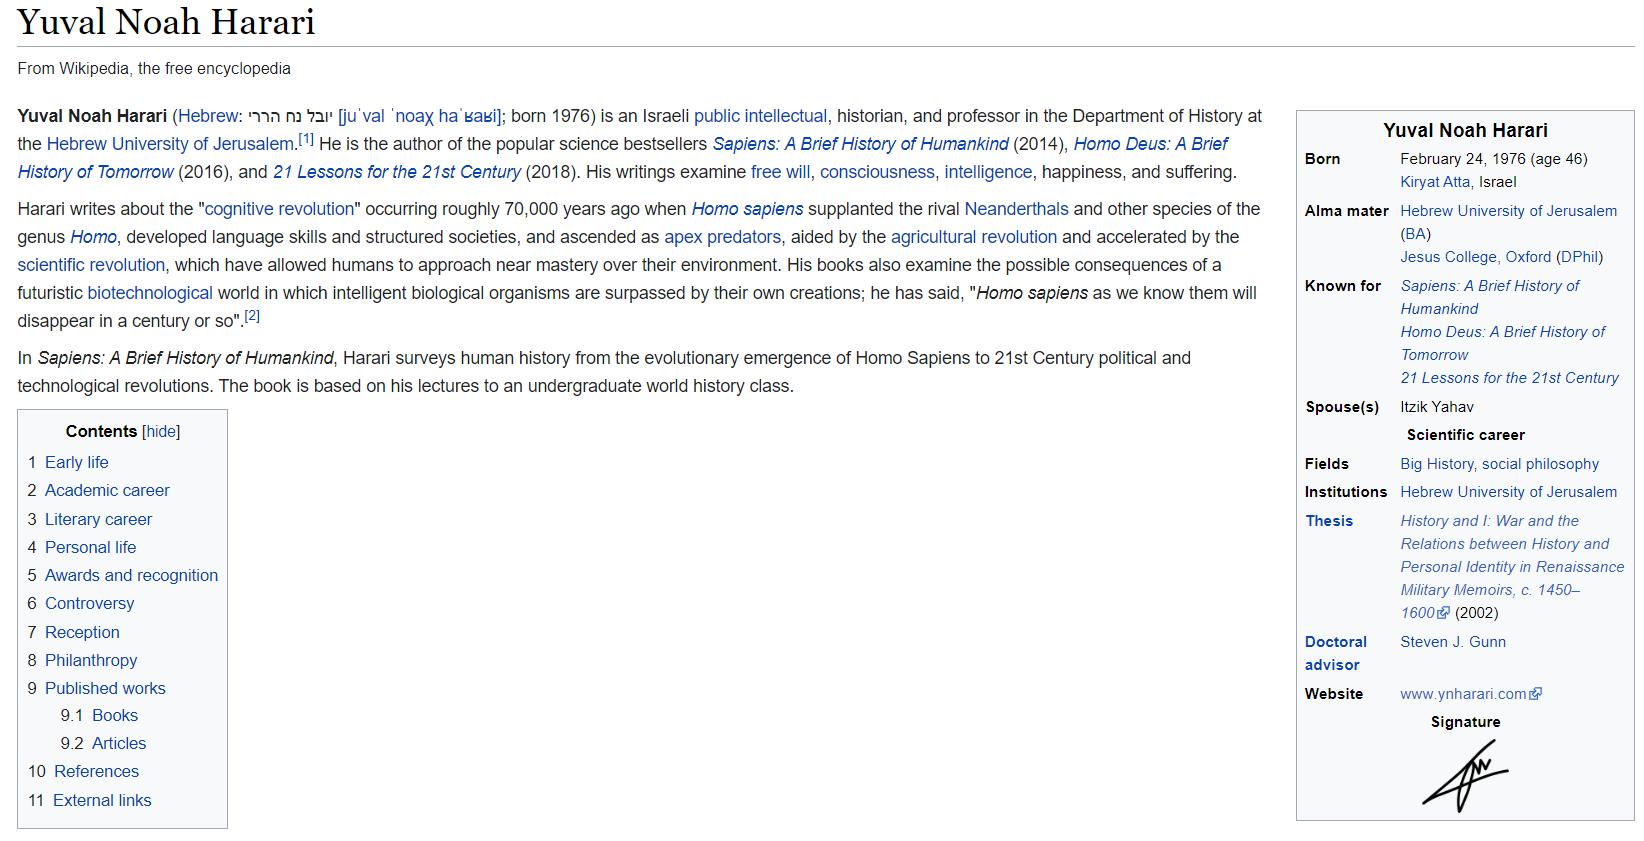
Task: Click the Yuval Noah Harari page heading
Action: pyautogui.click(x=166, y=22)
